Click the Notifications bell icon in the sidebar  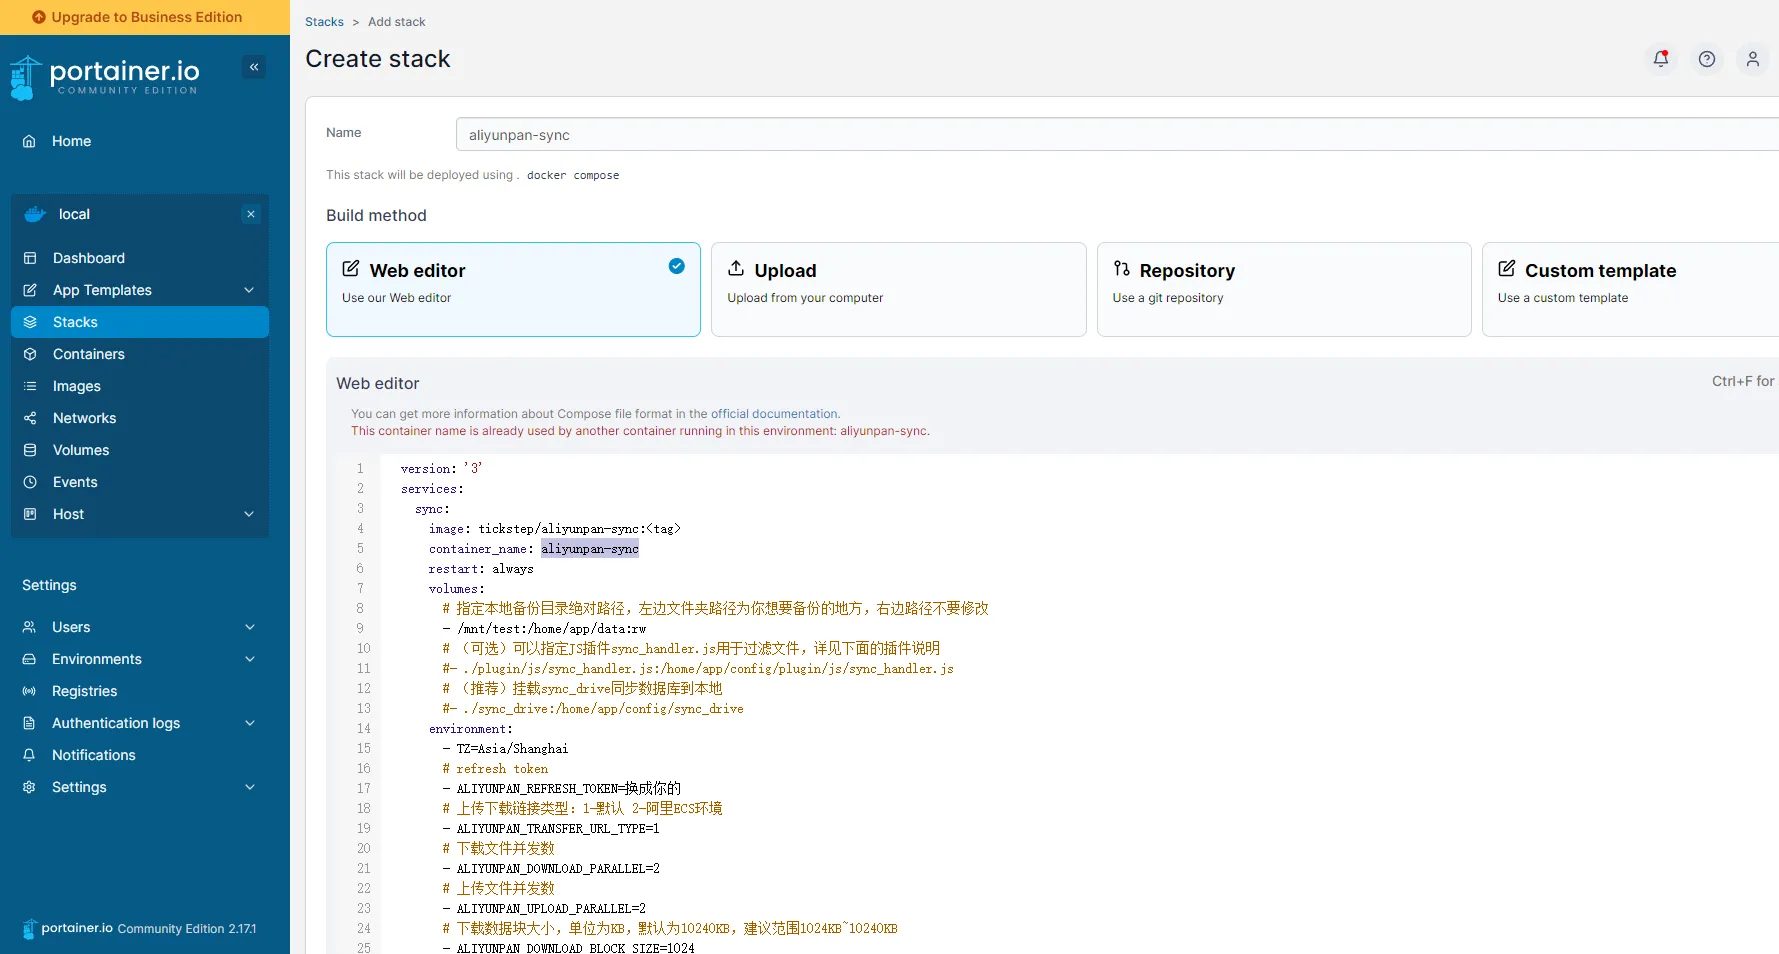[x=29, y=755]
